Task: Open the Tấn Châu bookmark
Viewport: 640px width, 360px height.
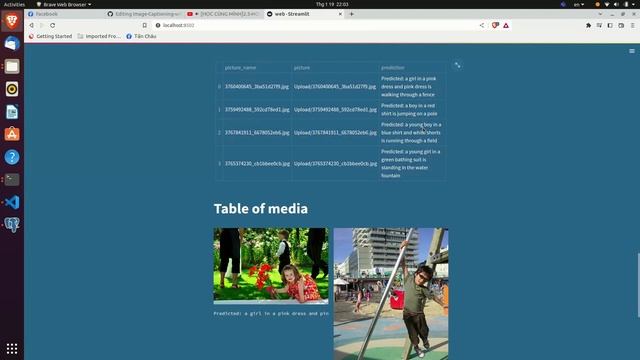Action: (141, 36)
